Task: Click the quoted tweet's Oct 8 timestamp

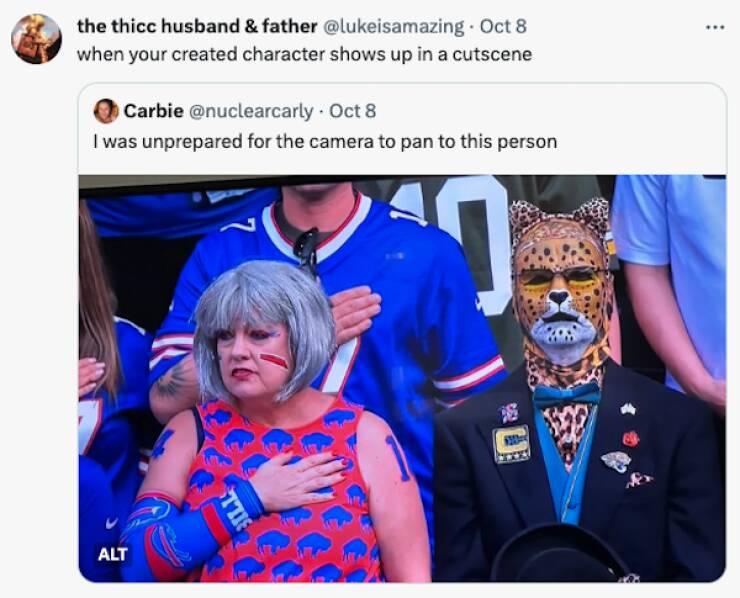Action: (352, 111)
